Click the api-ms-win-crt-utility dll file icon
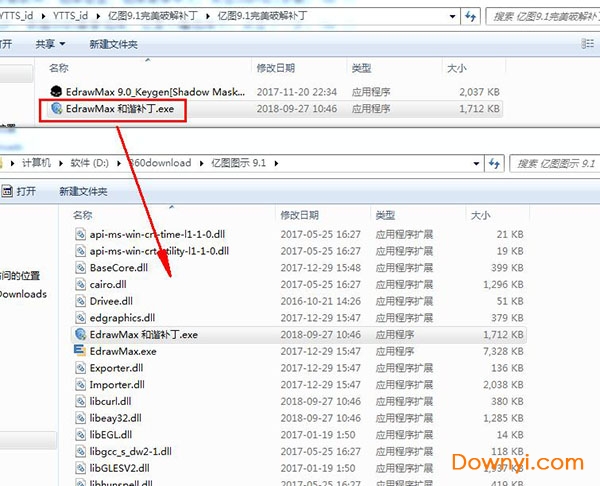The width and height of the screenshot is (600, 486). pos(80,251)
